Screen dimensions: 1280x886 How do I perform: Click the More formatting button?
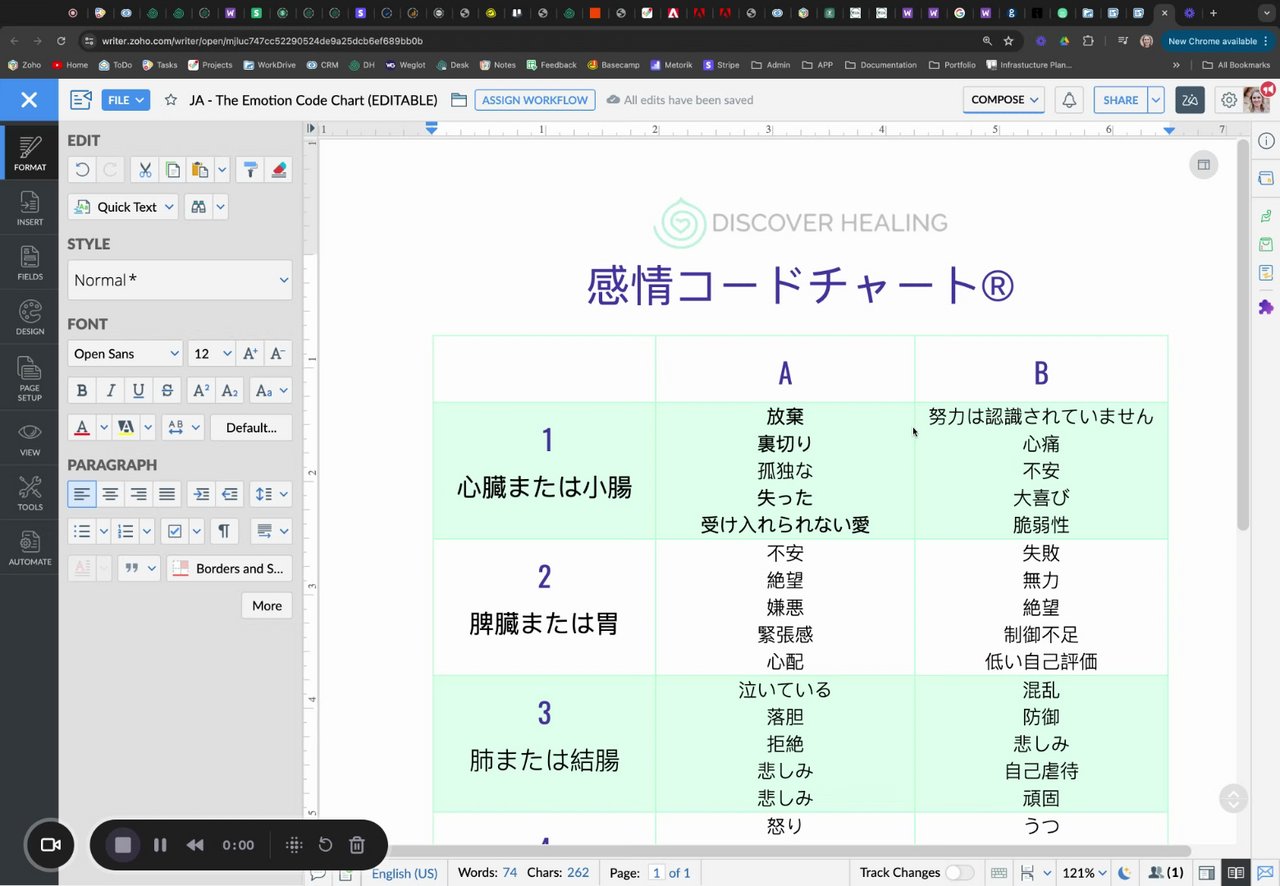[267, 605]
